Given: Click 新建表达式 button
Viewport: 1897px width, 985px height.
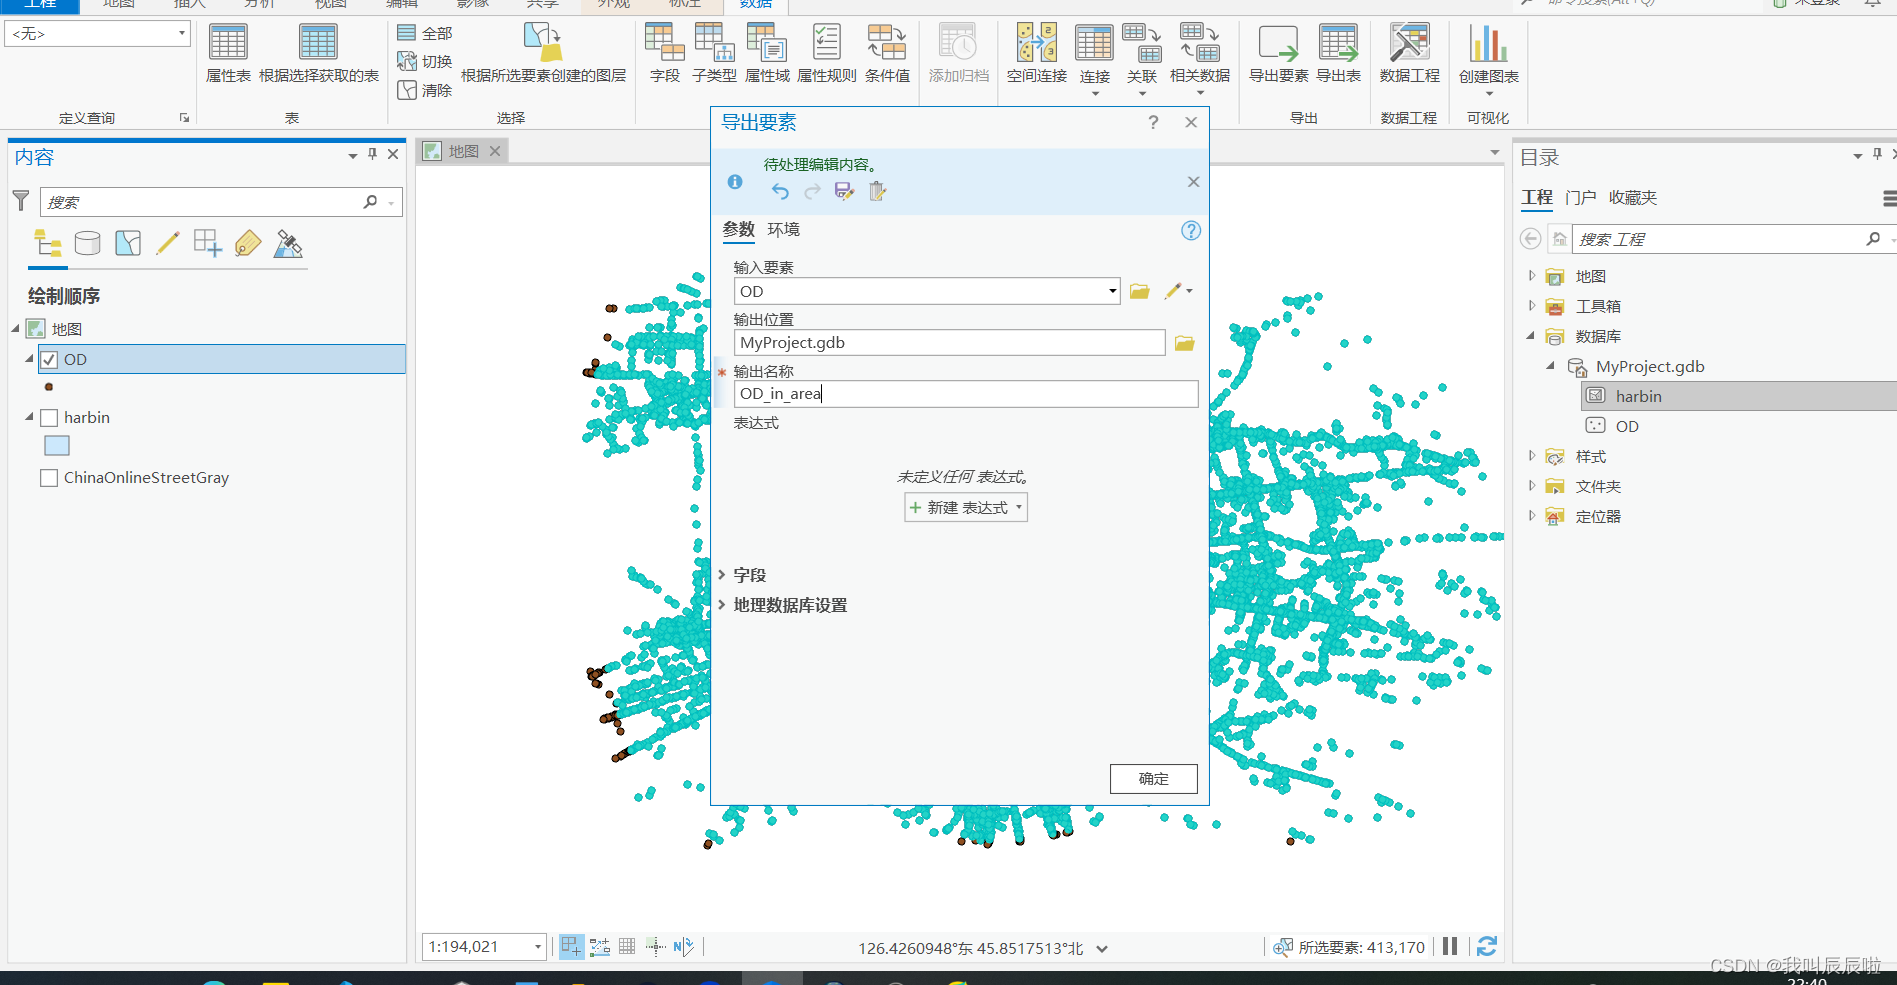Looking at the screenshot, I should point(966,508).
